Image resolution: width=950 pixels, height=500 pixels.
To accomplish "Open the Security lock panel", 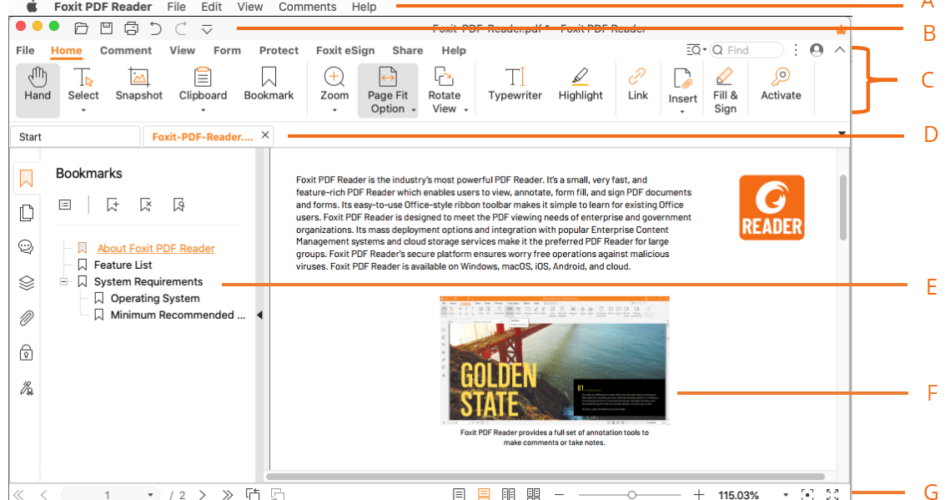I will click(26, 353).
